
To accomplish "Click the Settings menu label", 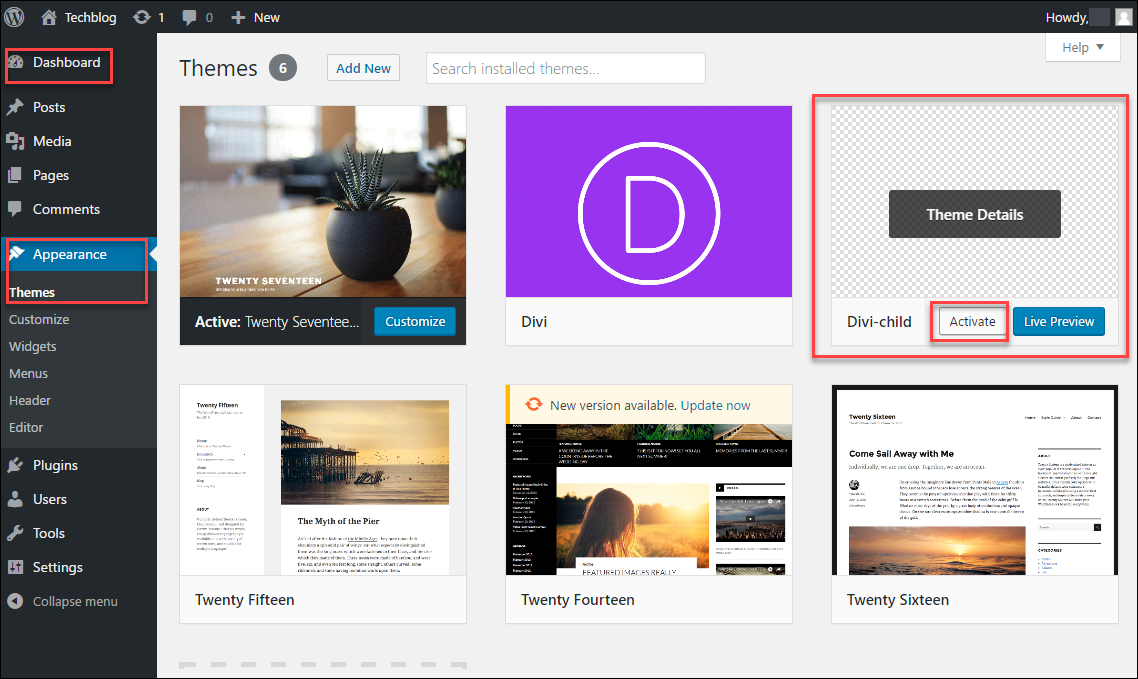I will click(x=57, y=567).
